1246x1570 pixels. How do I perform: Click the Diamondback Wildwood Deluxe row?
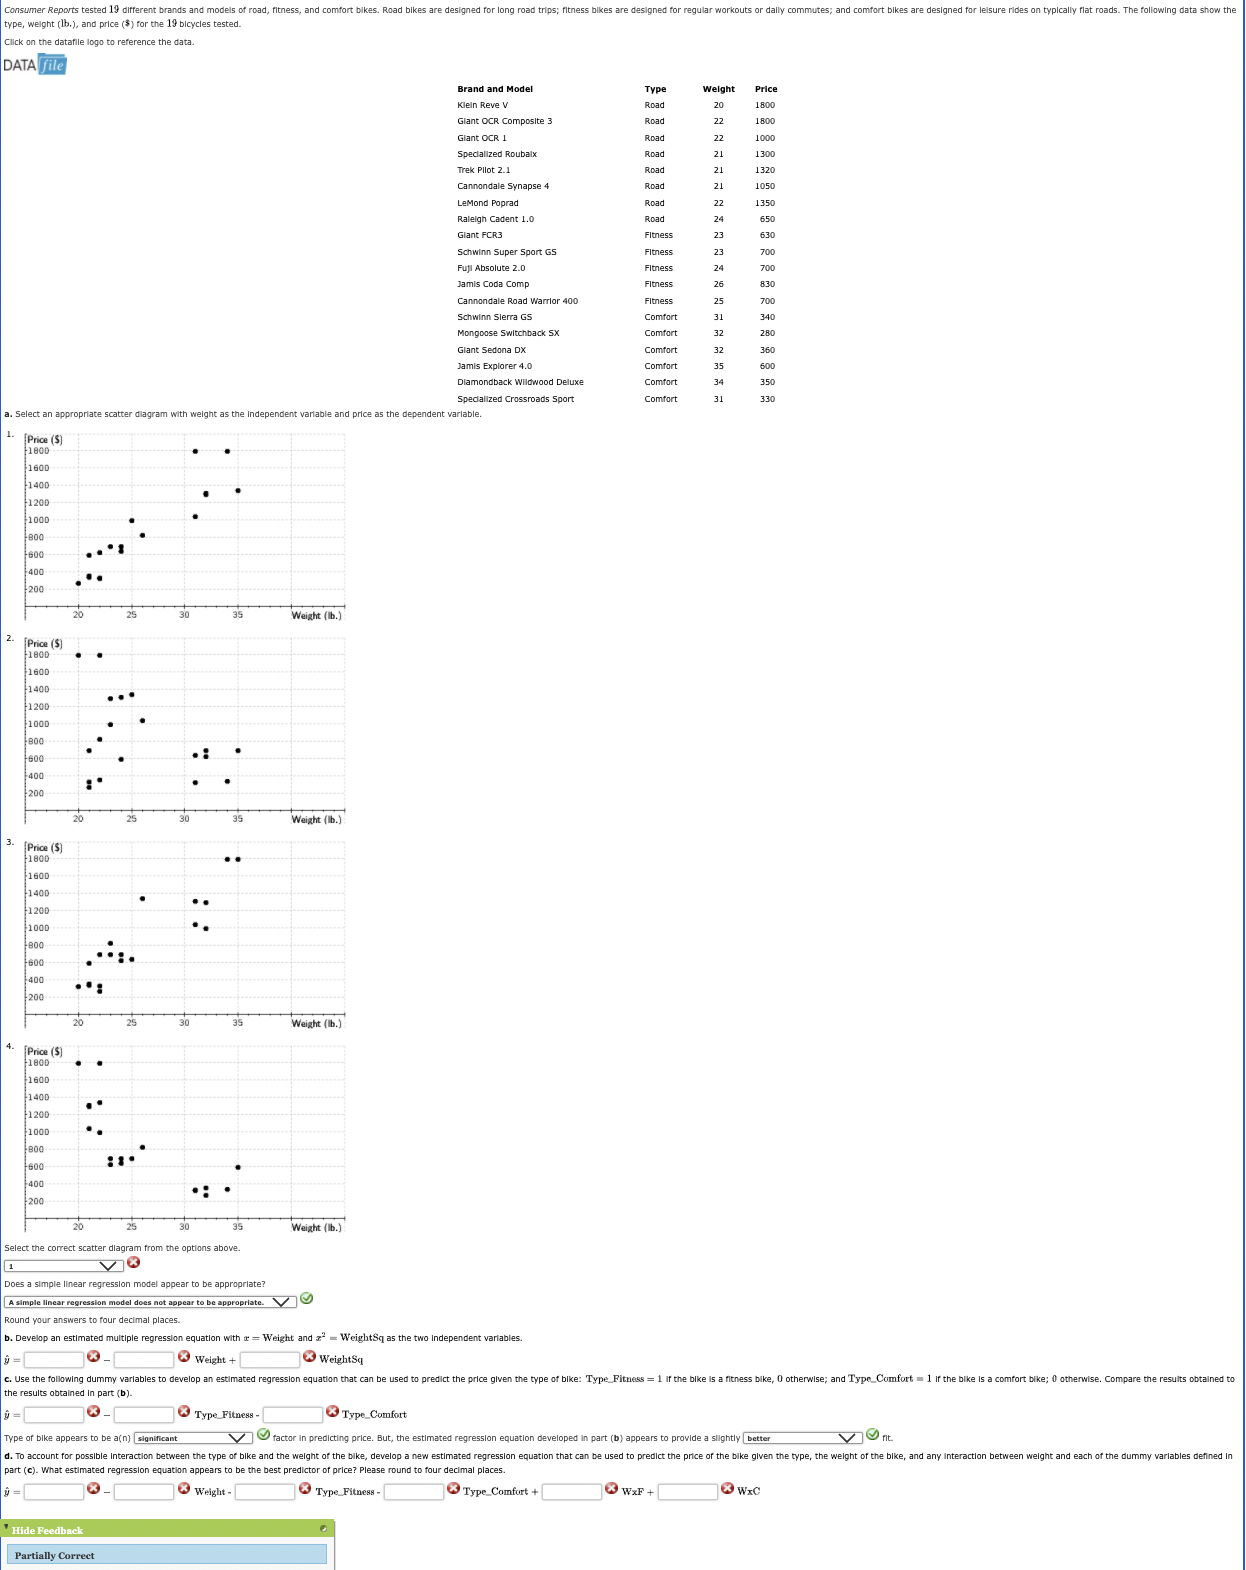617,382
